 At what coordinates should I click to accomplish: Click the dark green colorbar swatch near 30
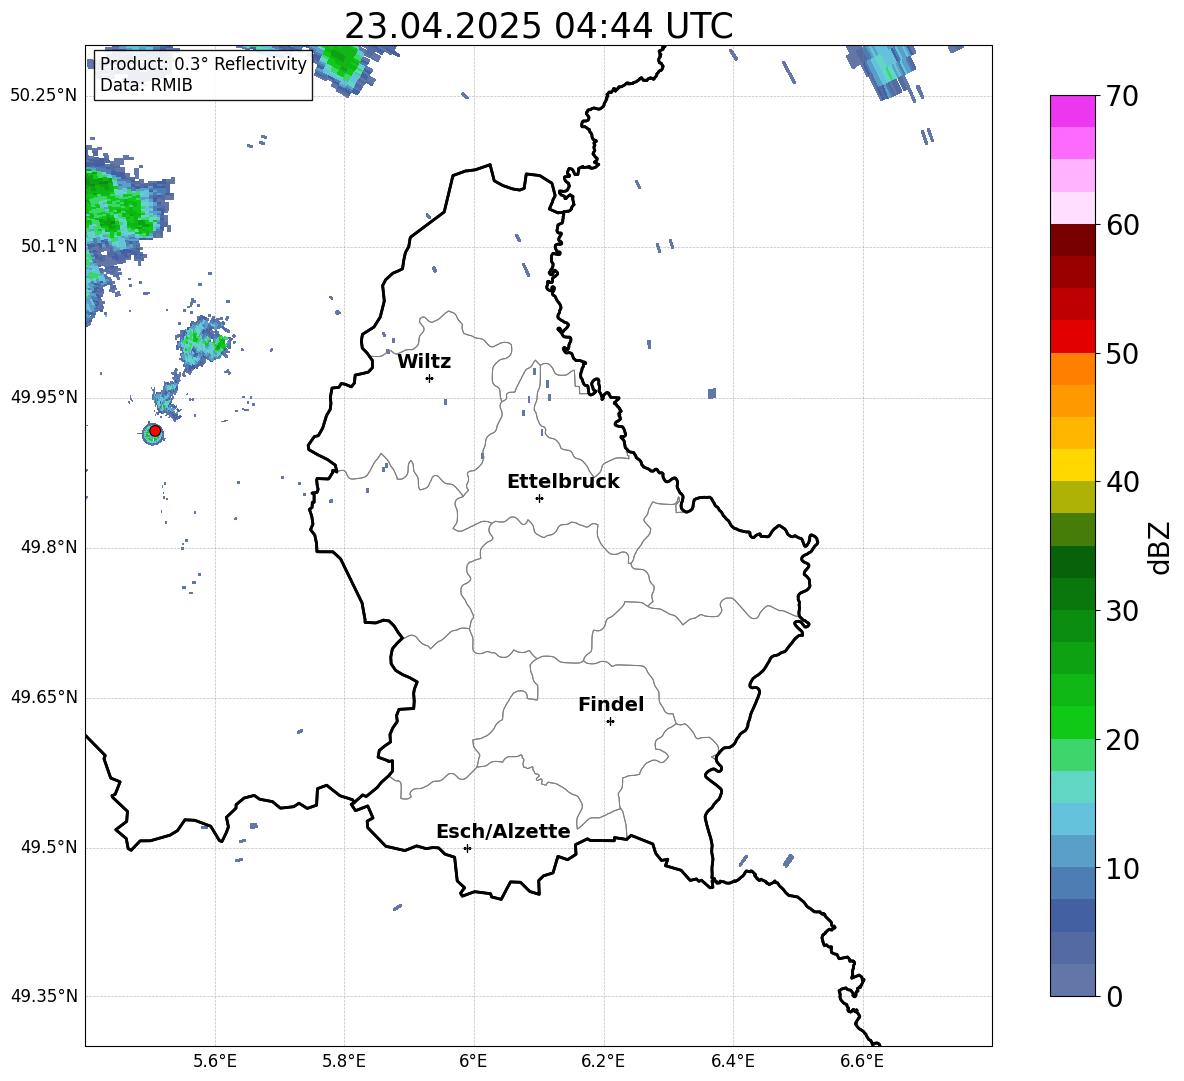tap(1072, 594)
